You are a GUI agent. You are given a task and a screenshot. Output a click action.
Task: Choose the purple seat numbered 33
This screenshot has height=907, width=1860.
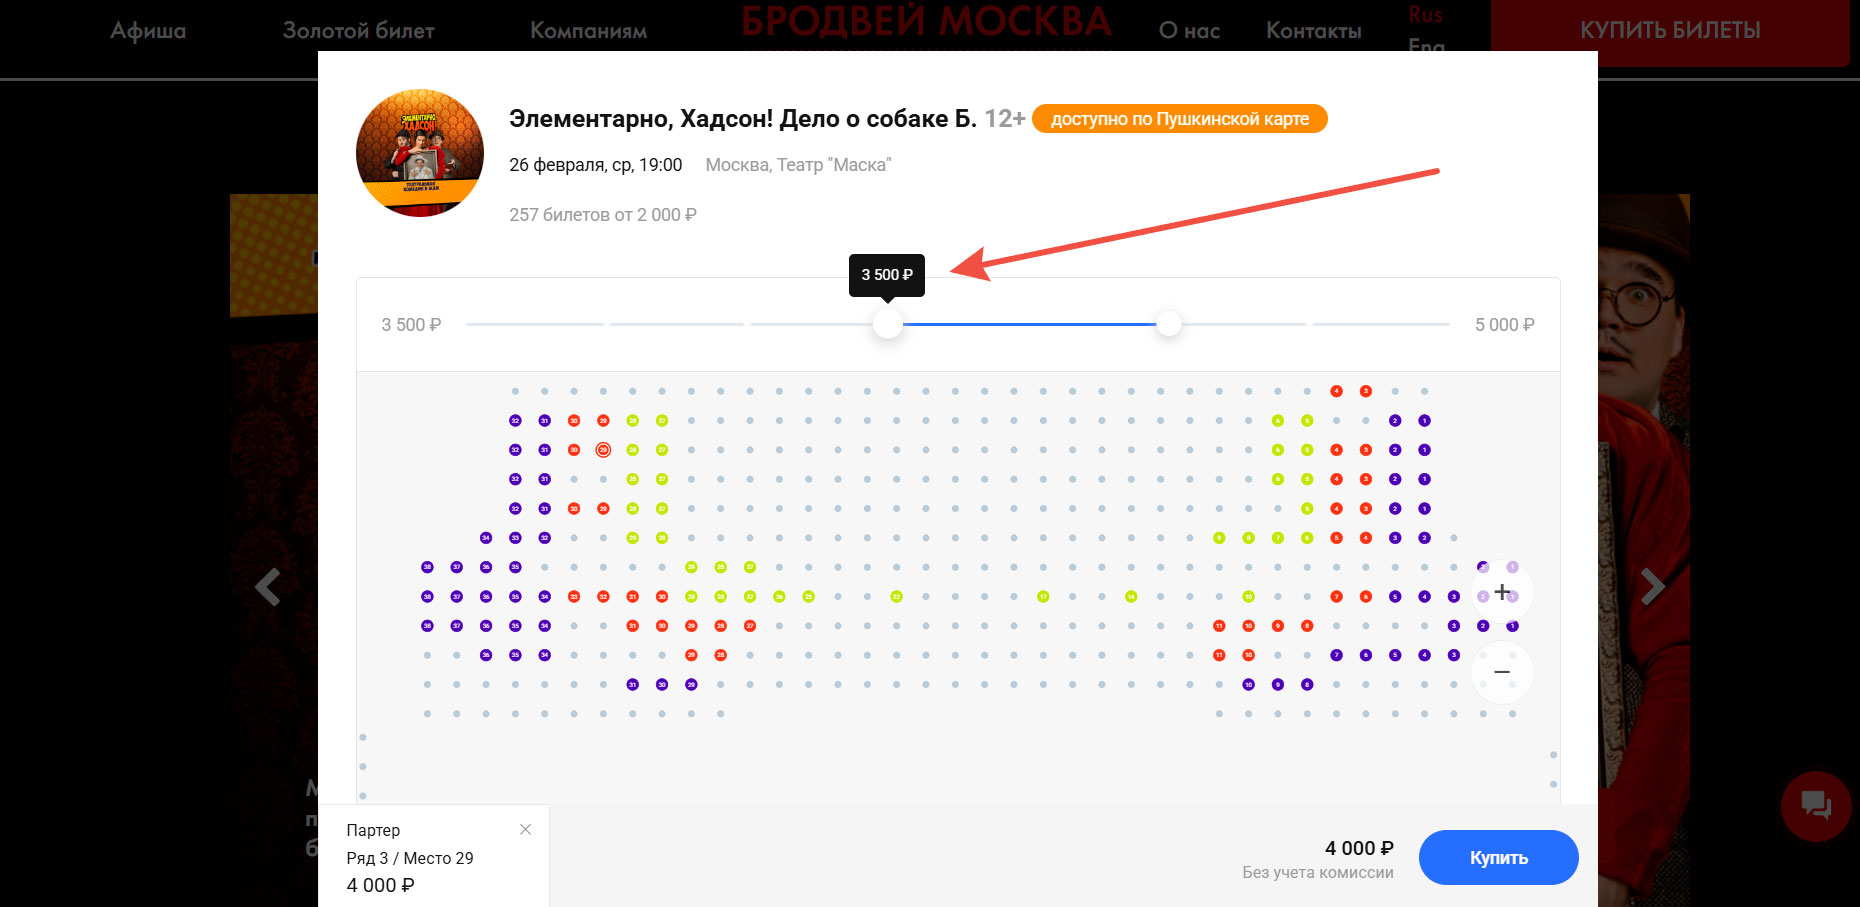coord(515,538)
